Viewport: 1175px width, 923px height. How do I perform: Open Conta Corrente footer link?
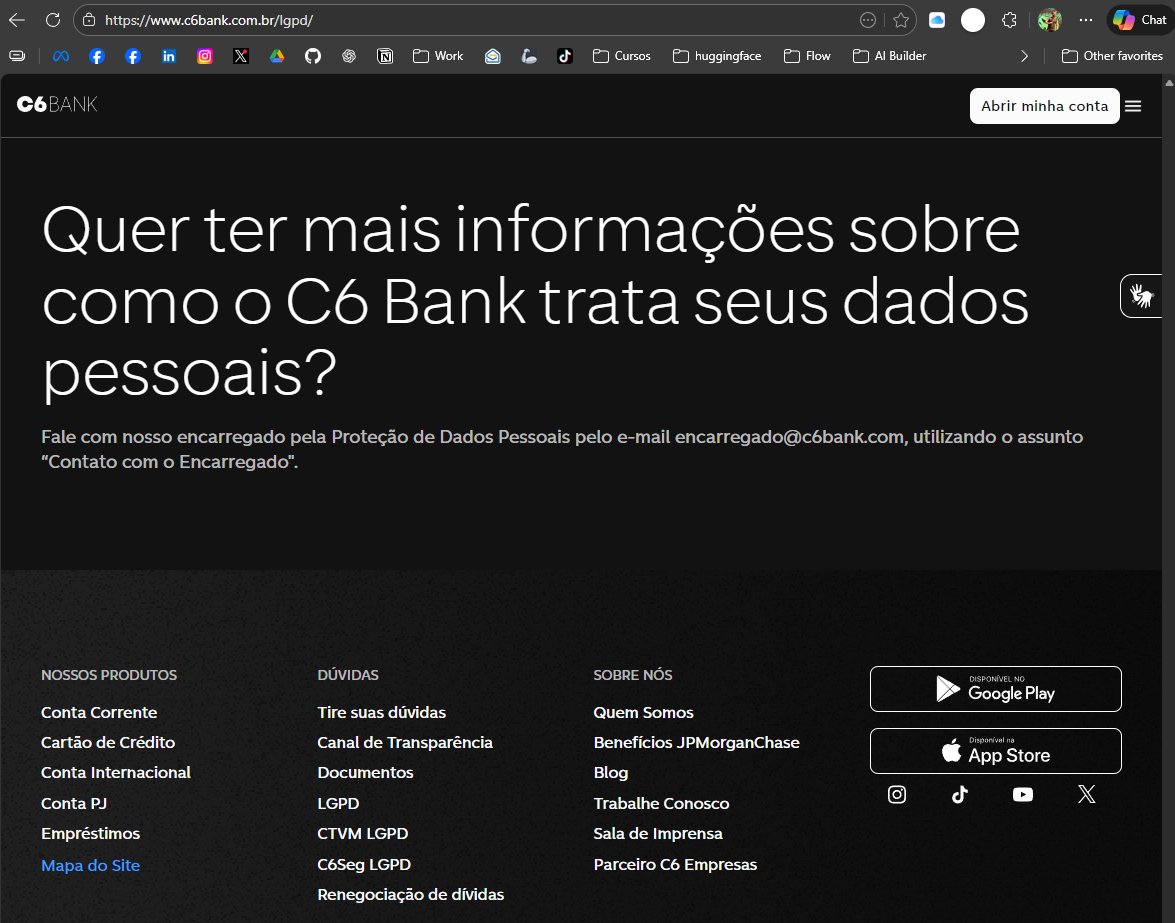tap(99, 712)
